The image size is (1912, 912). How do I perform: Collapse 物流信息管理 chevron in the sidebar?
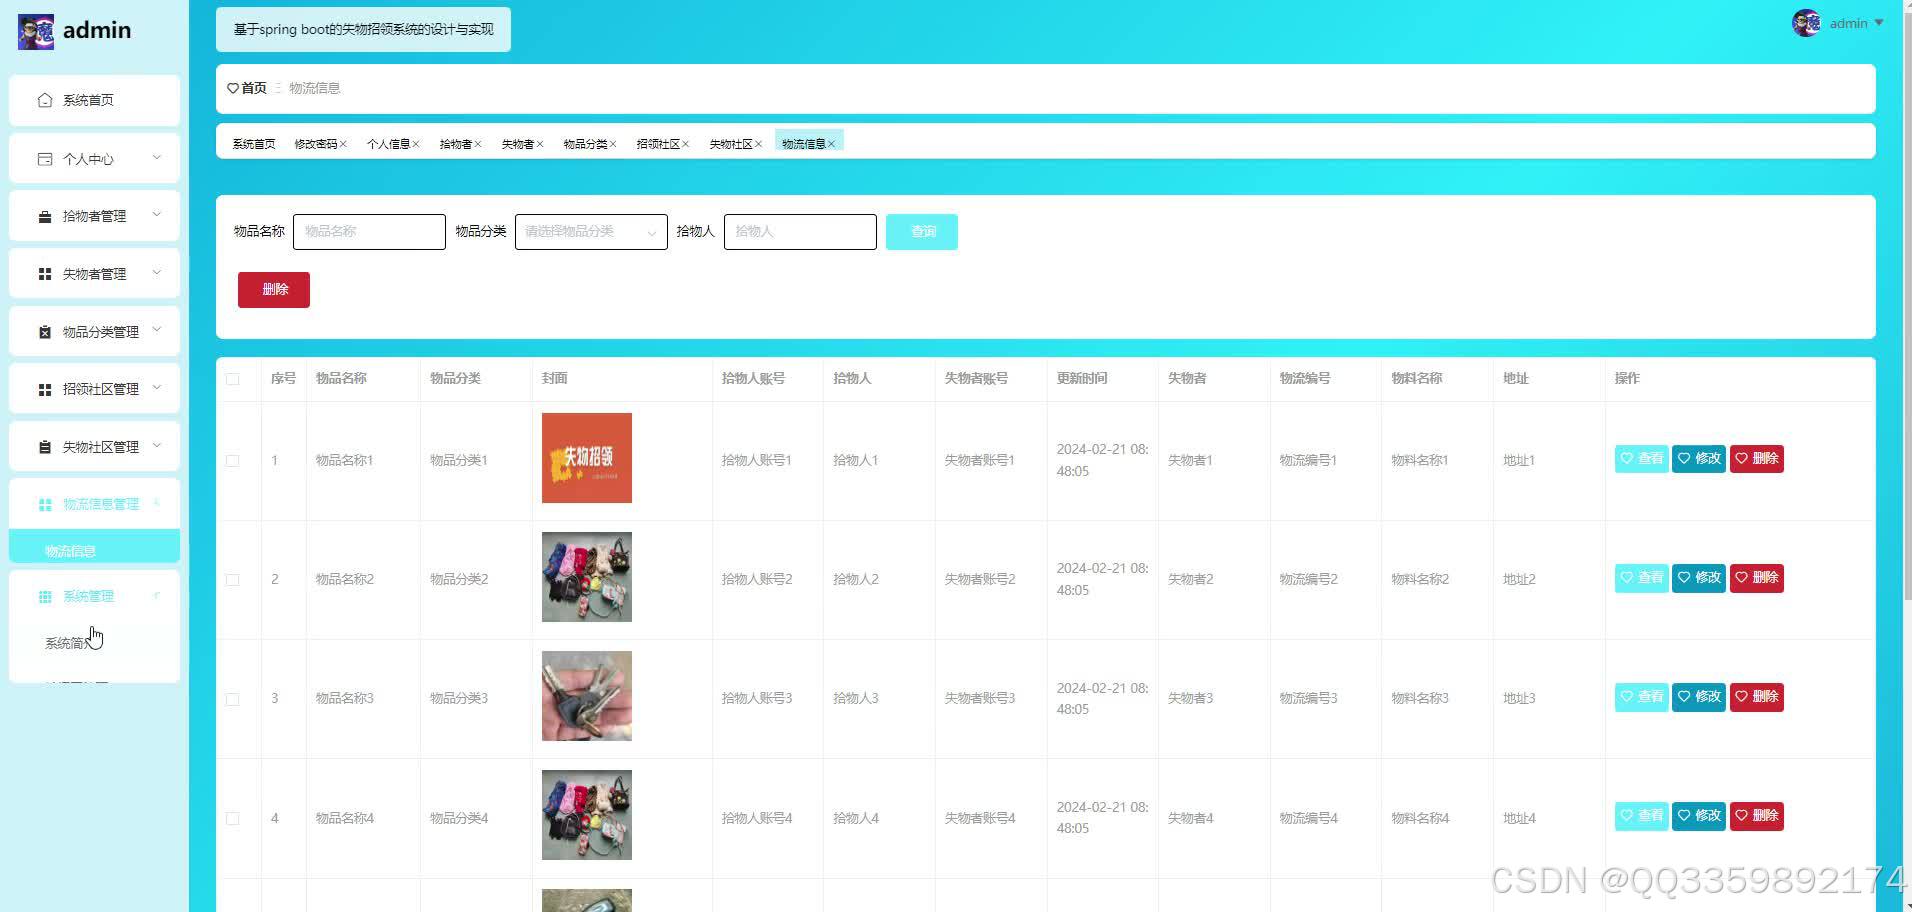157,503
